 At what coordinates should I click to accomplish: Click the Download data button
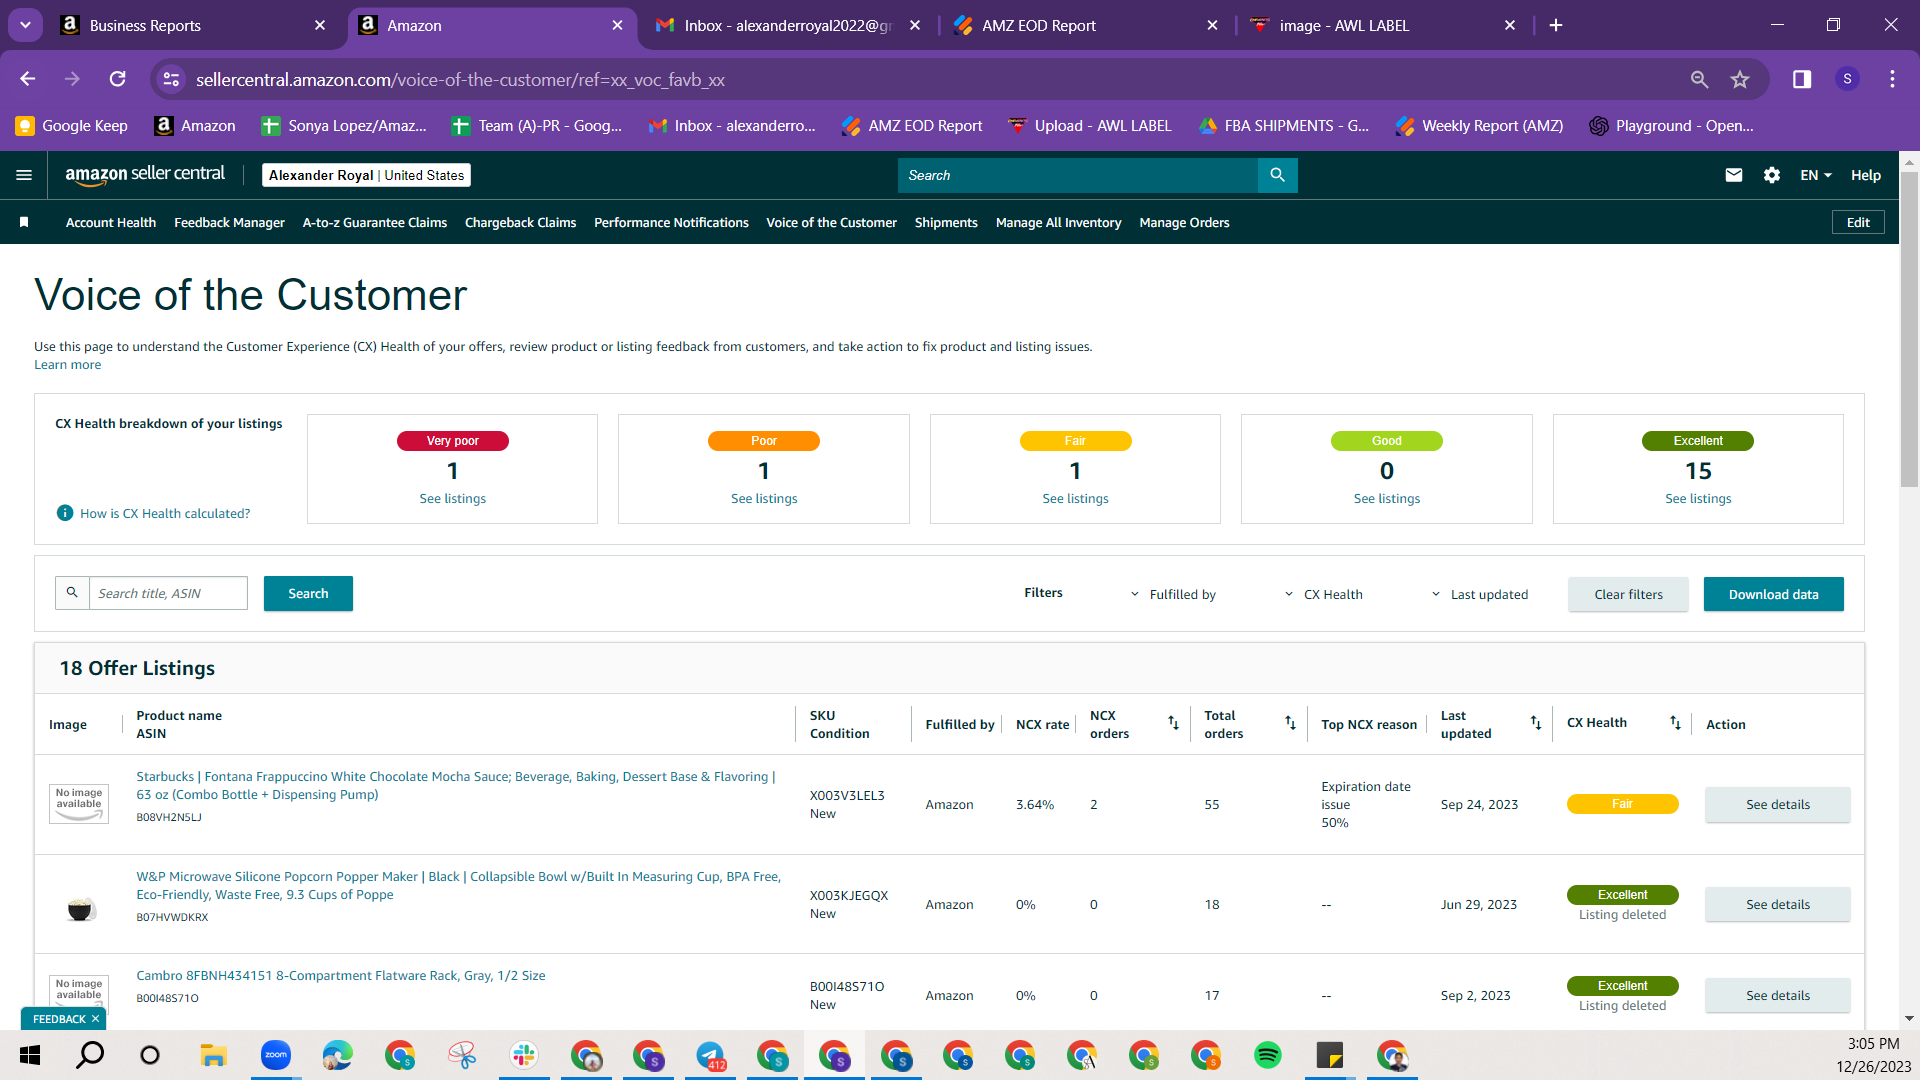pos(1773,594)
